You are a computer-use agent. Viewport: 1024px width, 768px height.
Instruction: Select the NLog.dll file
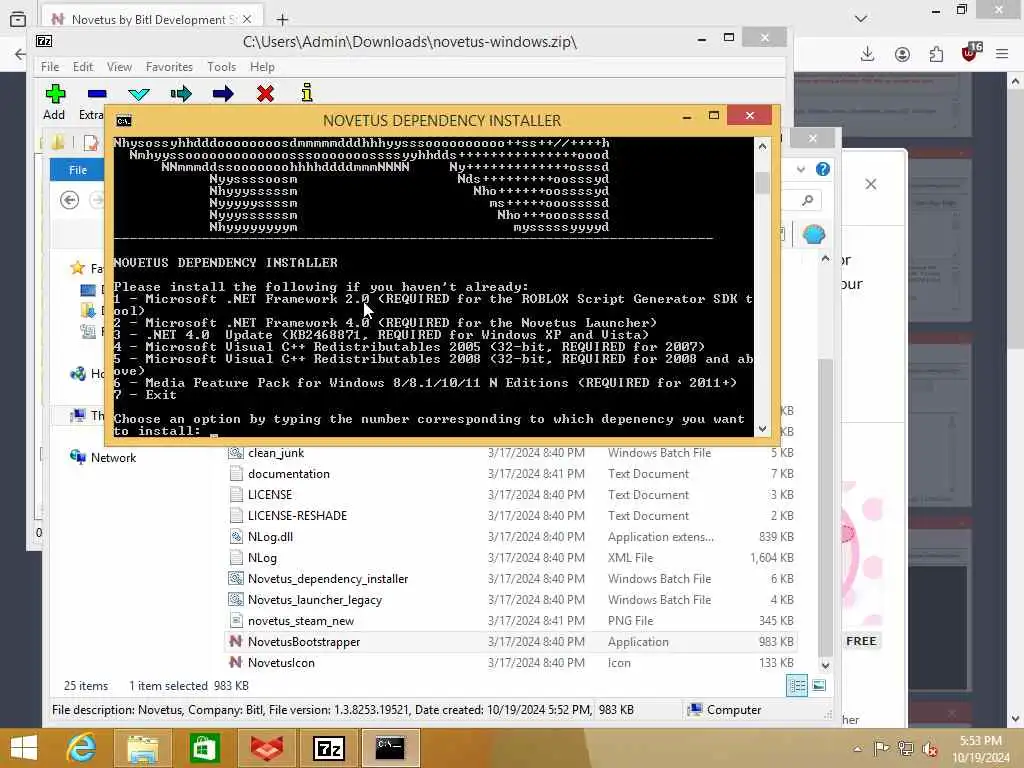pos(511,537)
